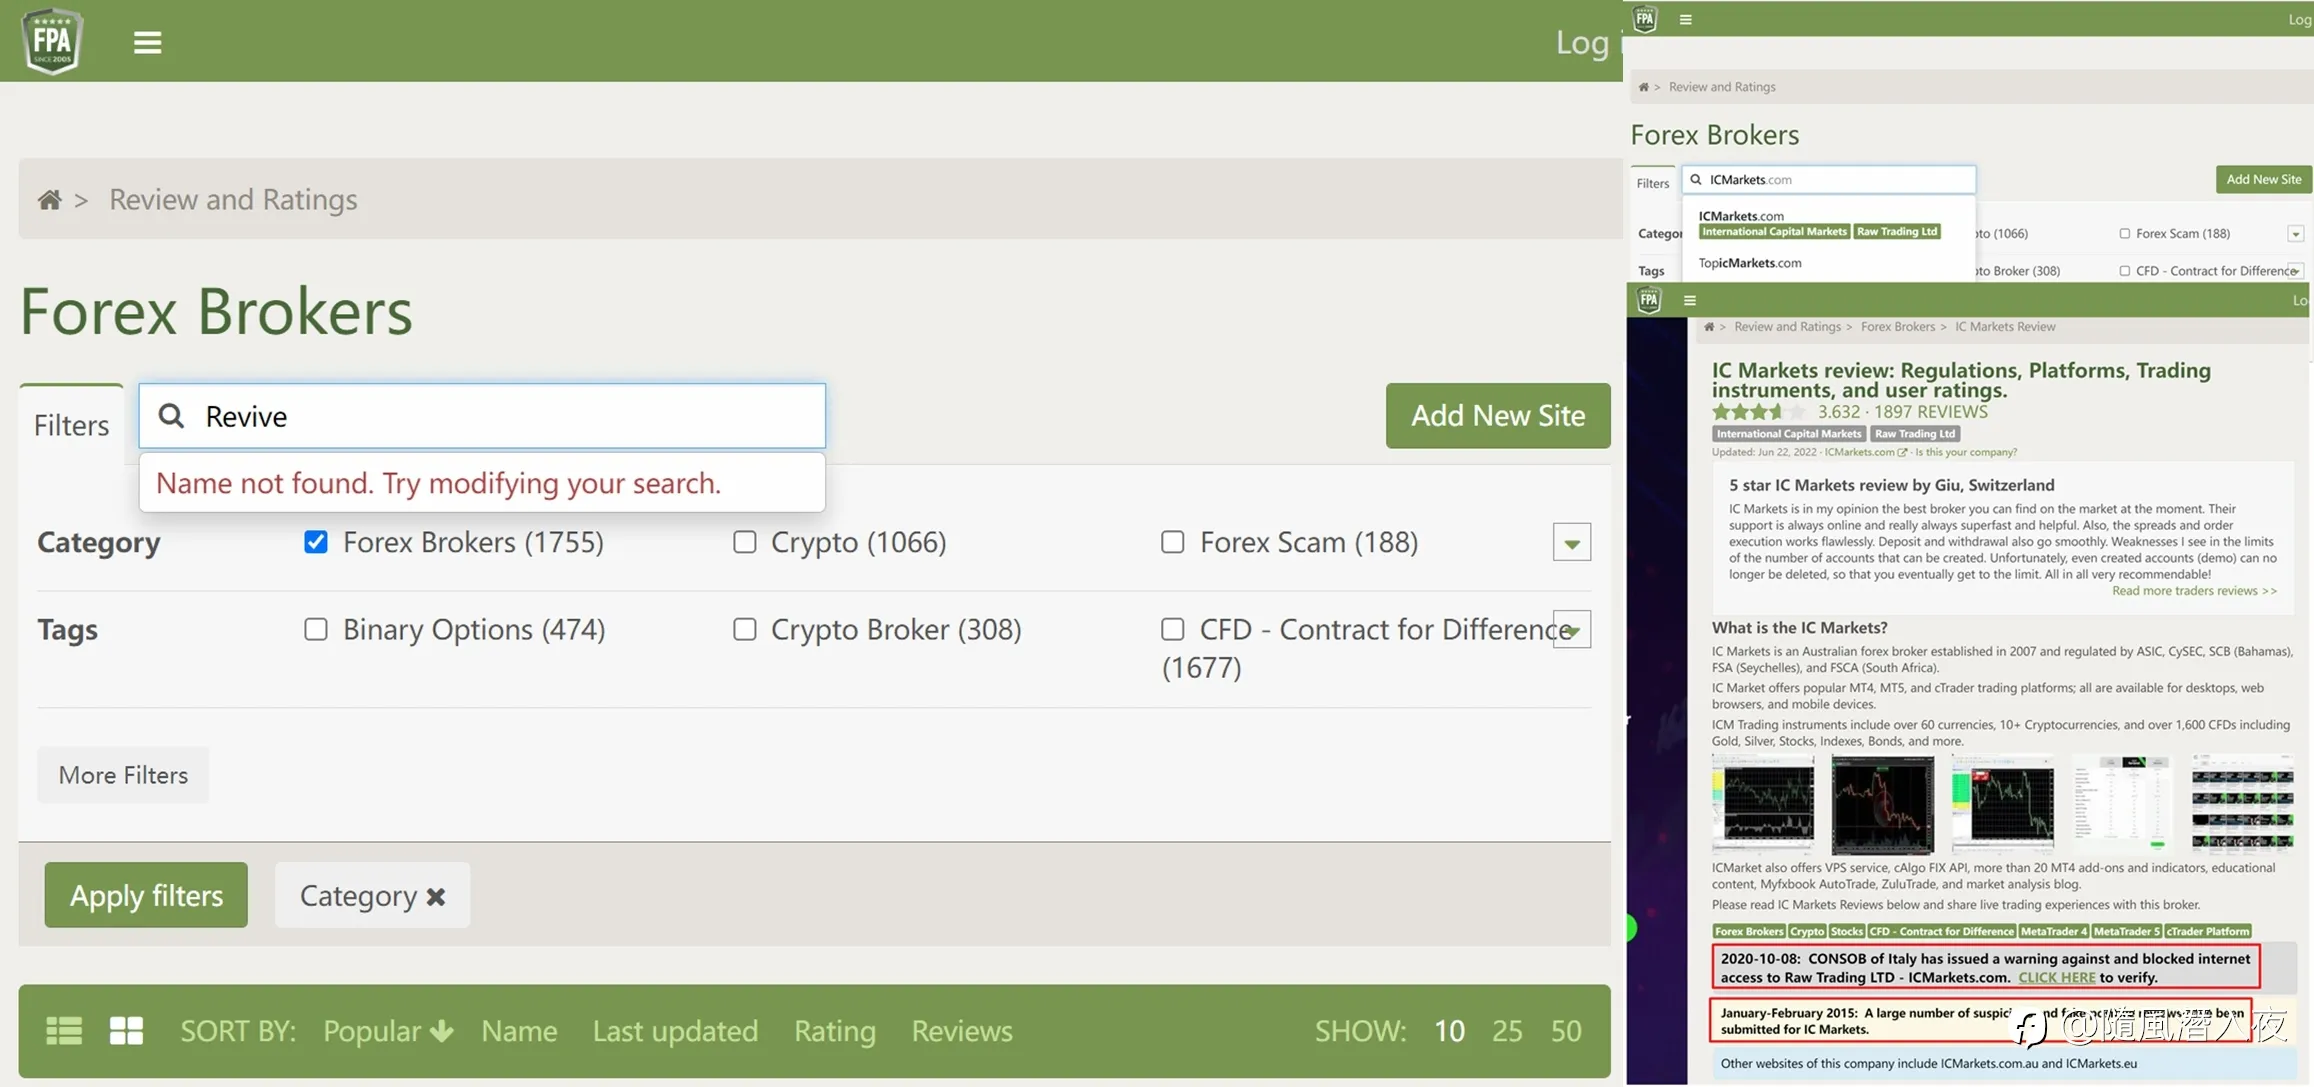Viewport: 2314px width, 1087px height.
Task: Check the CFD - Contract for Difference tag
Action: point(1173,629)
